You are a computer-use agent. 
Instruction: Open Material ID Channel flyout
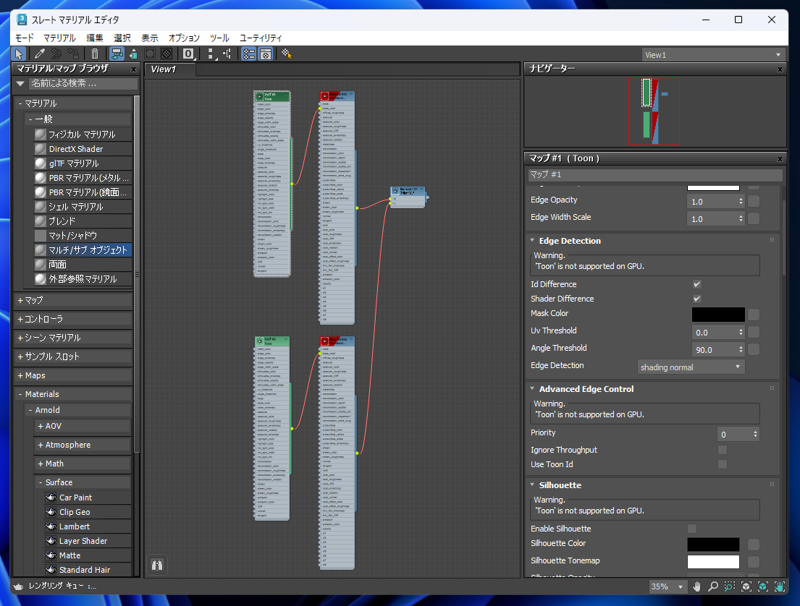tap(188, 54)
